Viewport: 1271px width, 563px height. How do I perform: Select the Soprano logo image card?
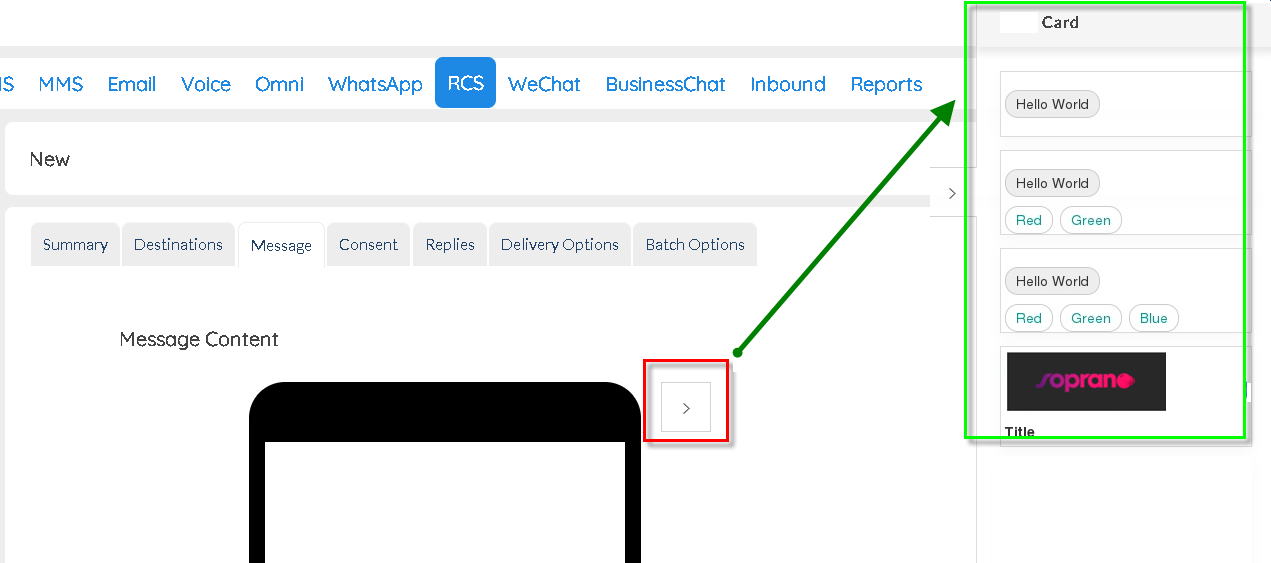point(1086,381)
